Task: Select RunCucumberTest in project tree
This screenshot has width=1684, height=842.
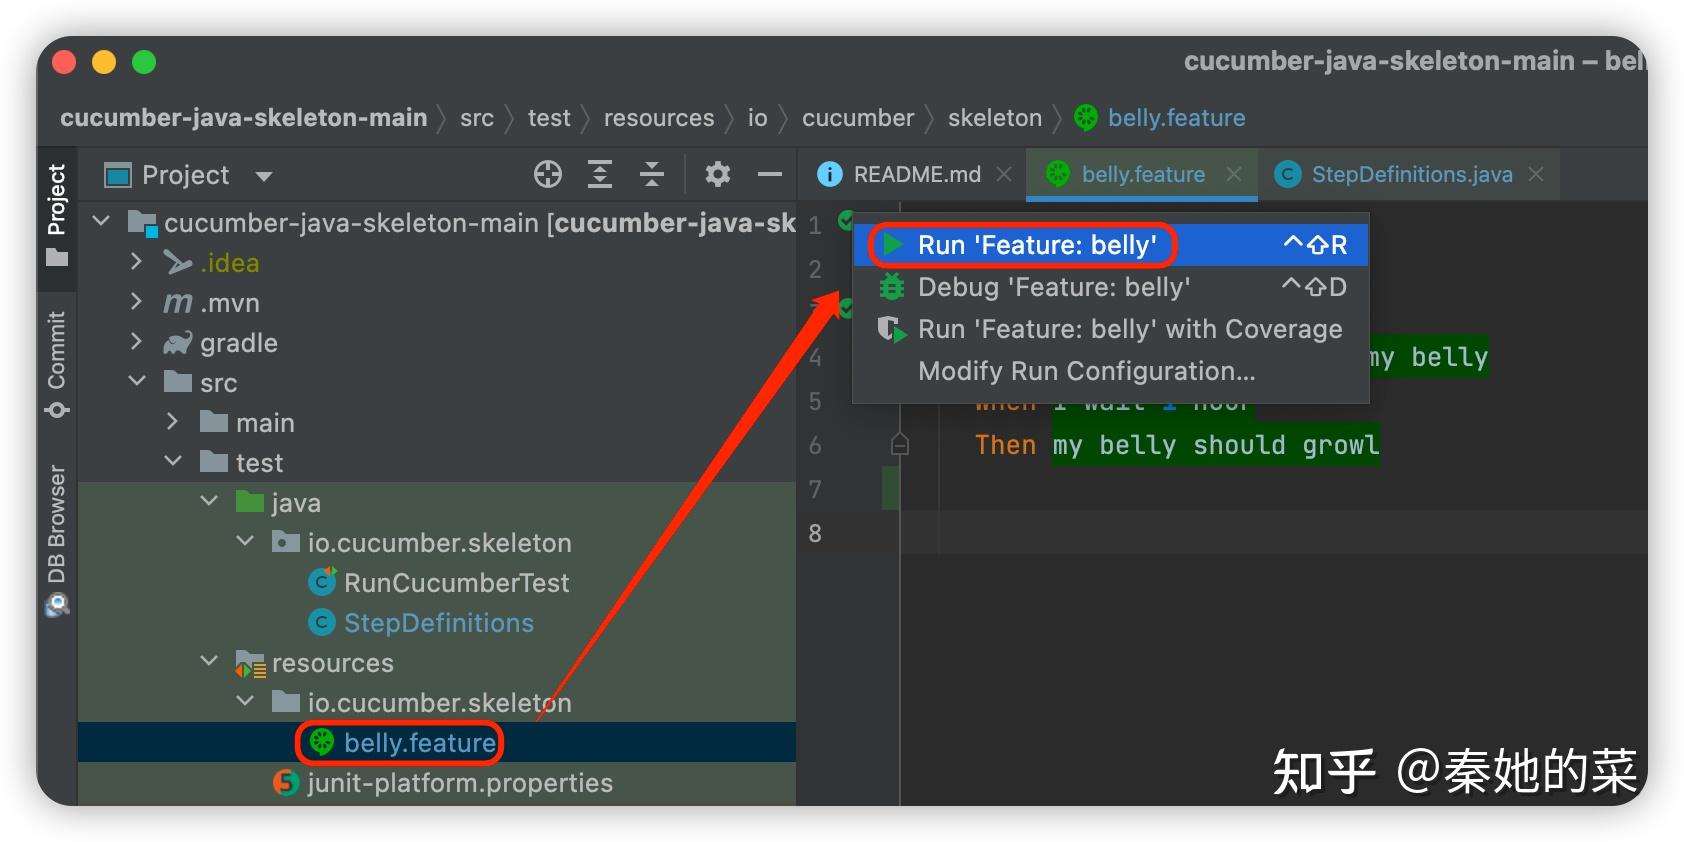Action: point(456,583)
